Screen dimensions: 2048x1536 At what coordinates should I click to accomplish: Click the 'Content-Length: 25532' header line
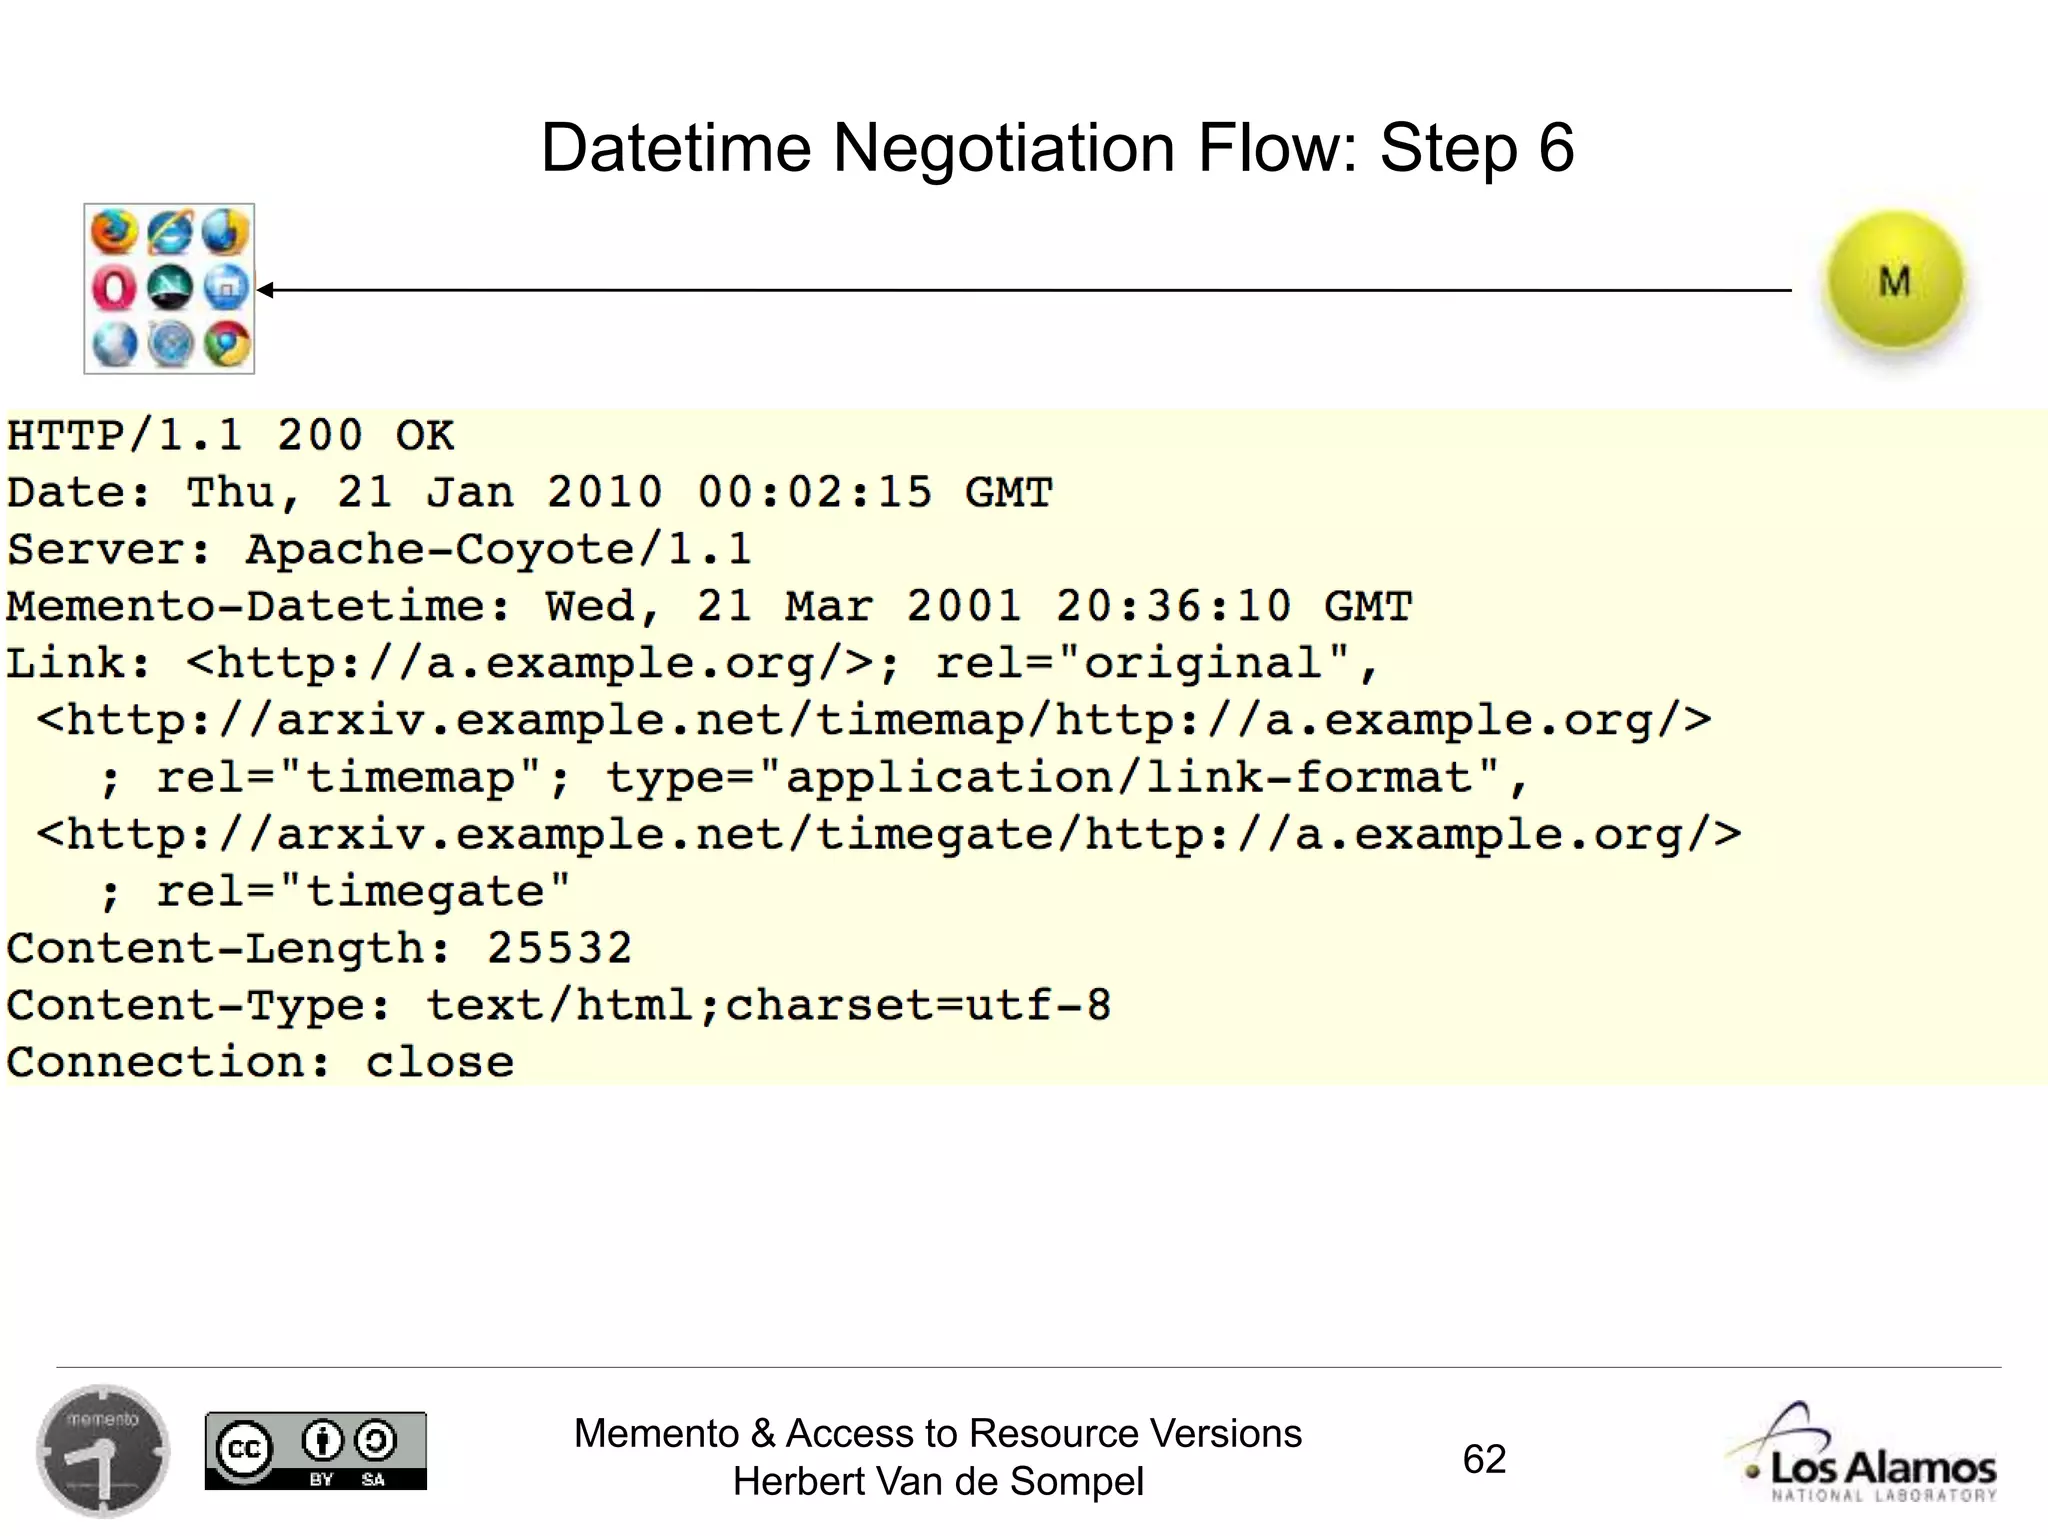click(x=319, y=949)
